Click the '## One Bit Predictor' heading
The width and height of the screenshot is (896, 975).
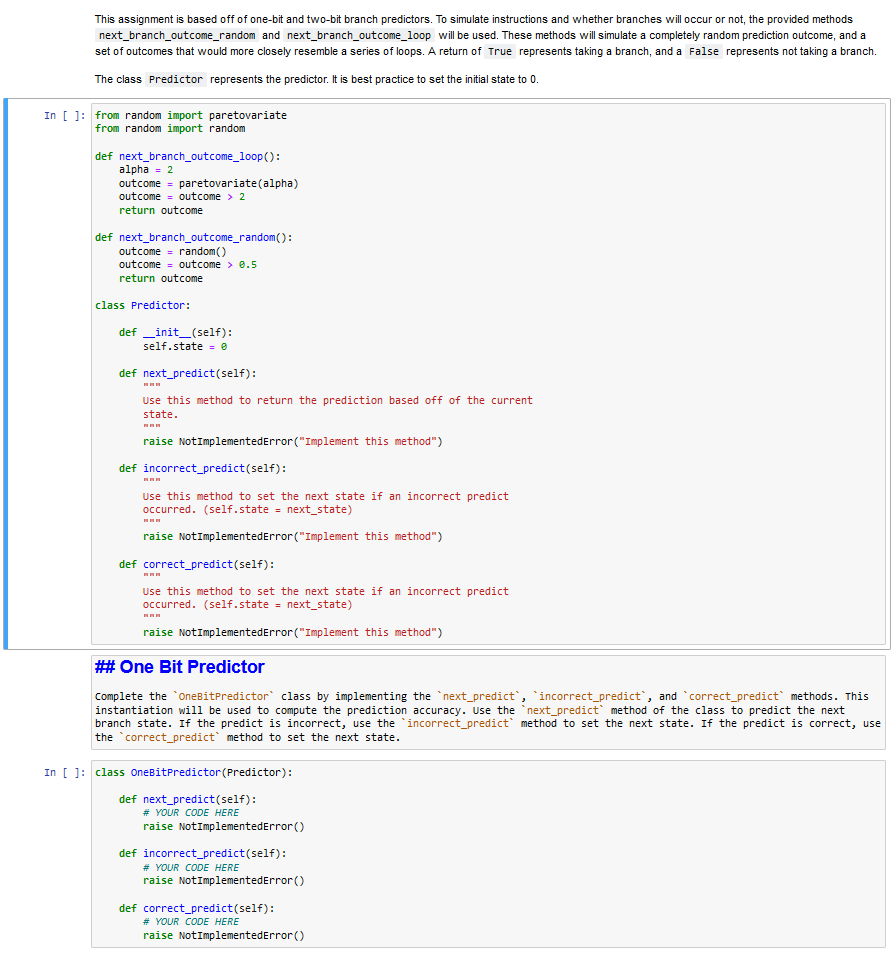tap(180, 667)
